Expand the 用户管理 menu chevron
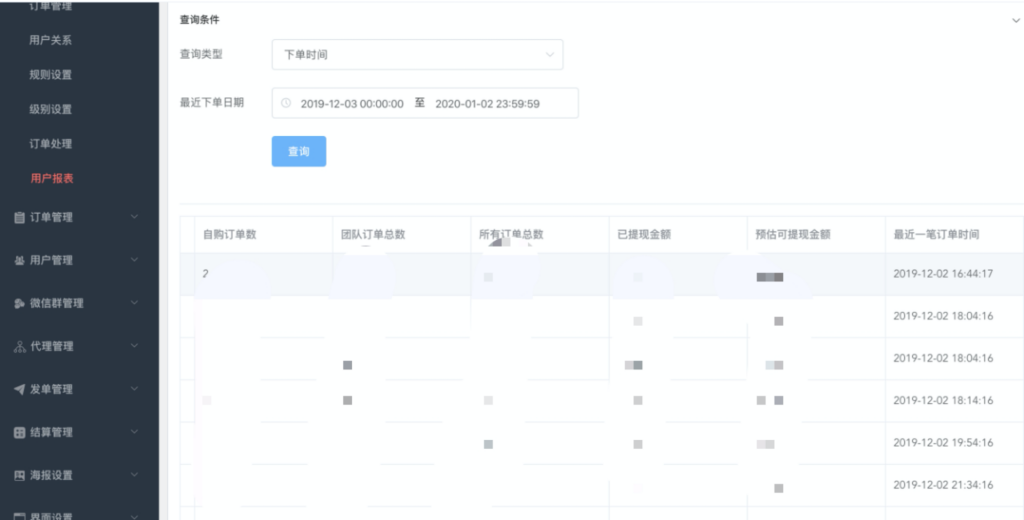The image size is (1024, 520). point(135,260)
